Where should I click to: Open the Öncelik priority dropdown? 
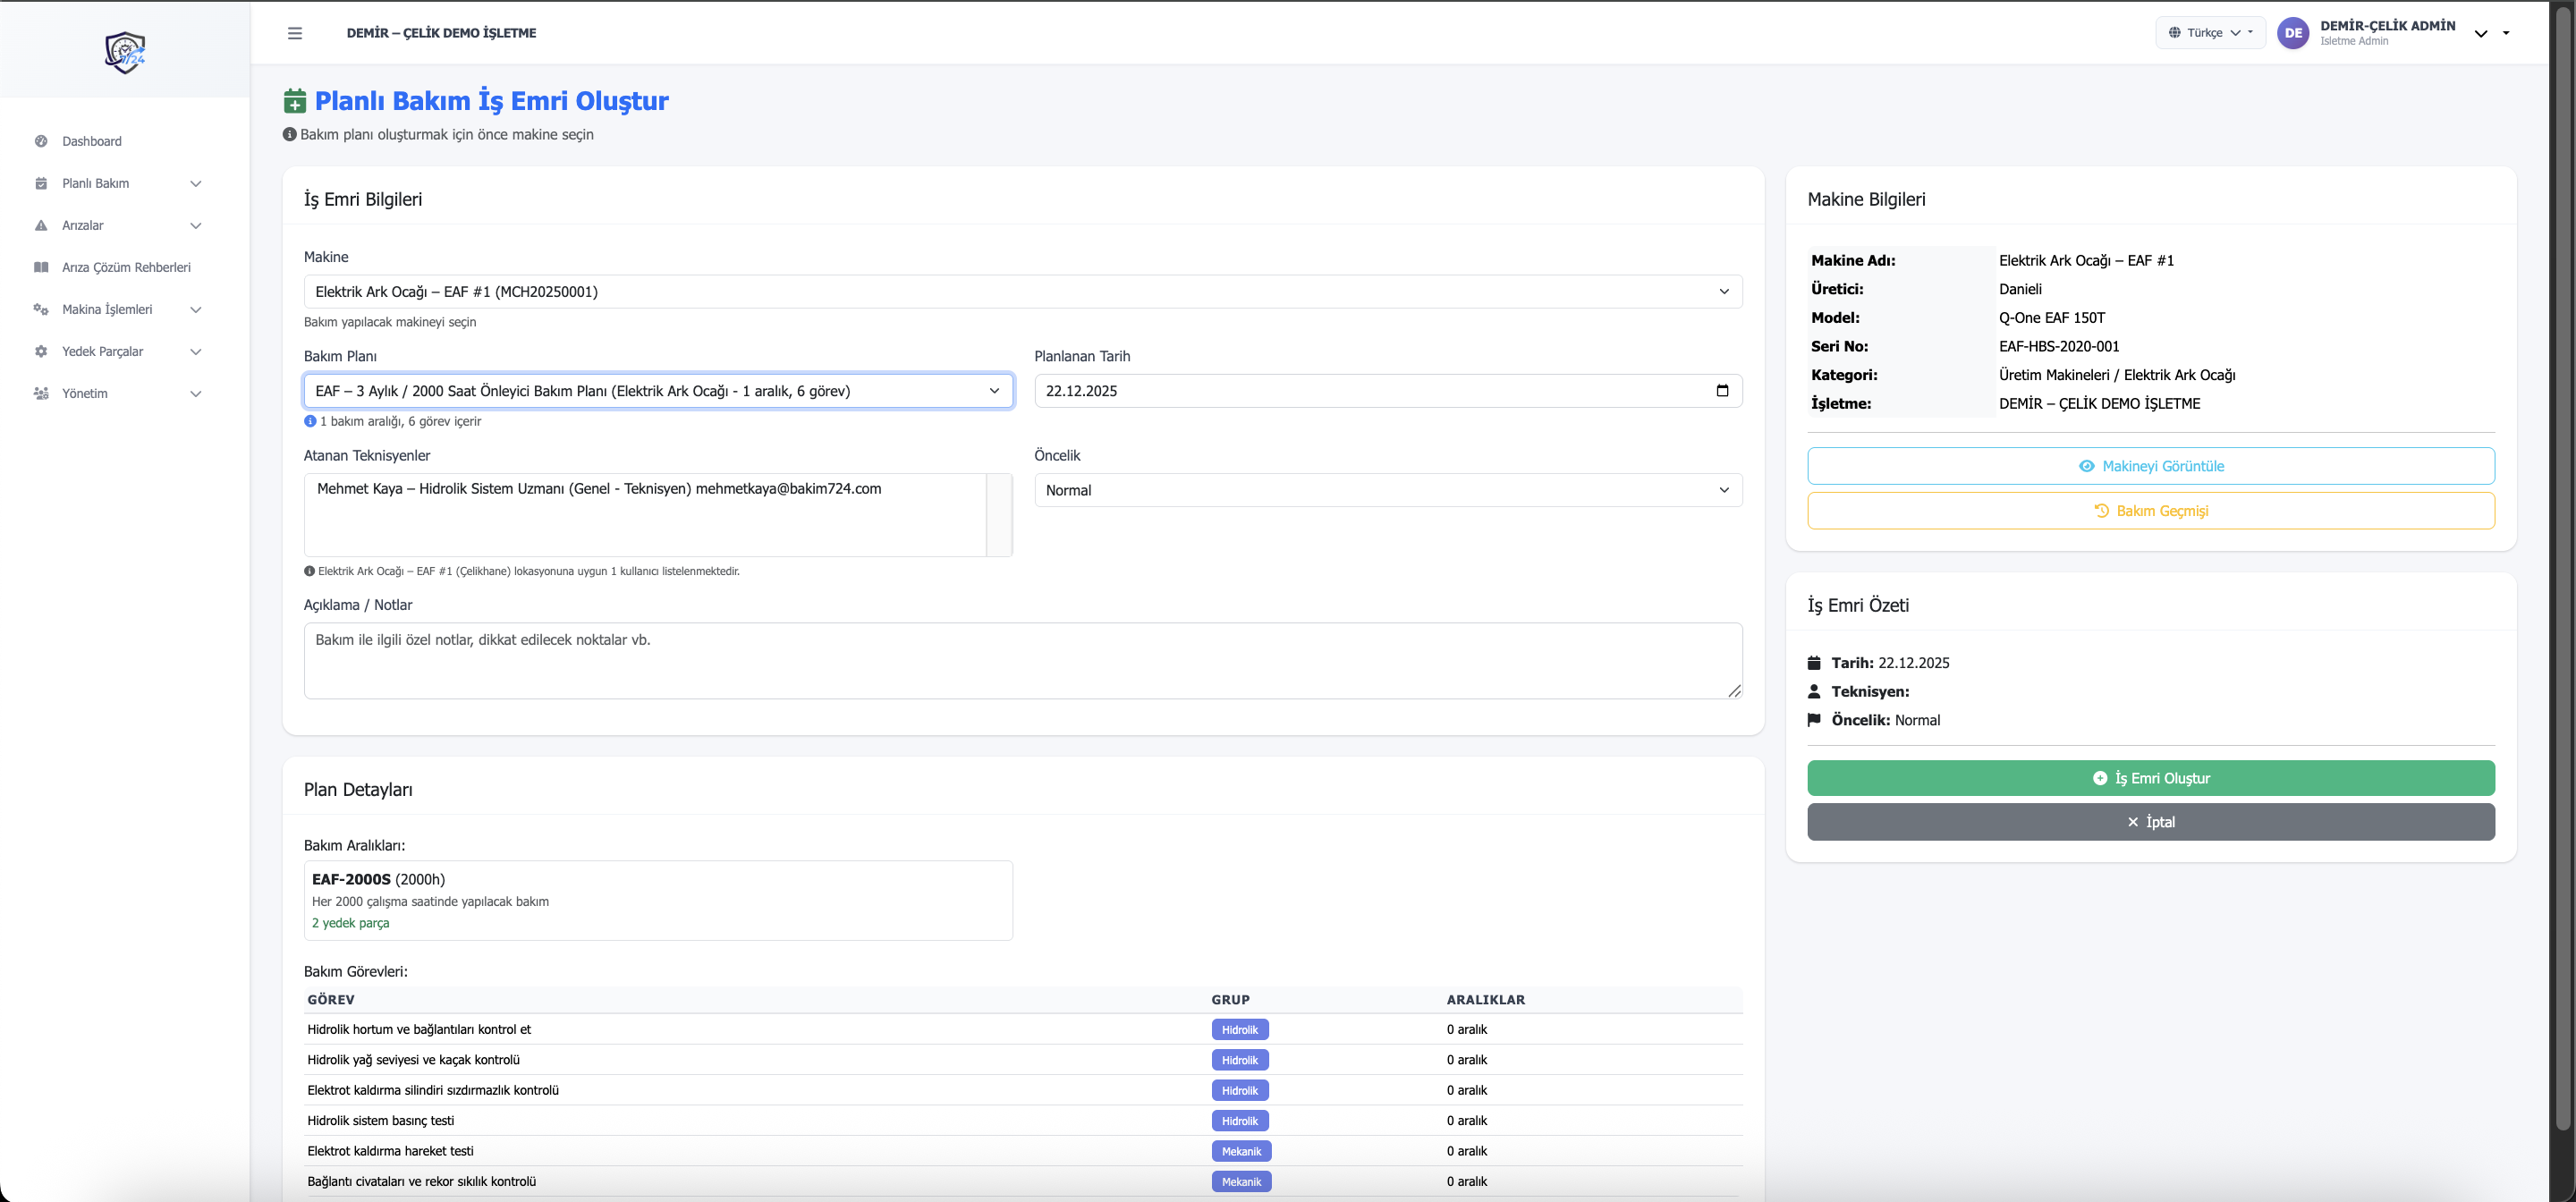1387,490
